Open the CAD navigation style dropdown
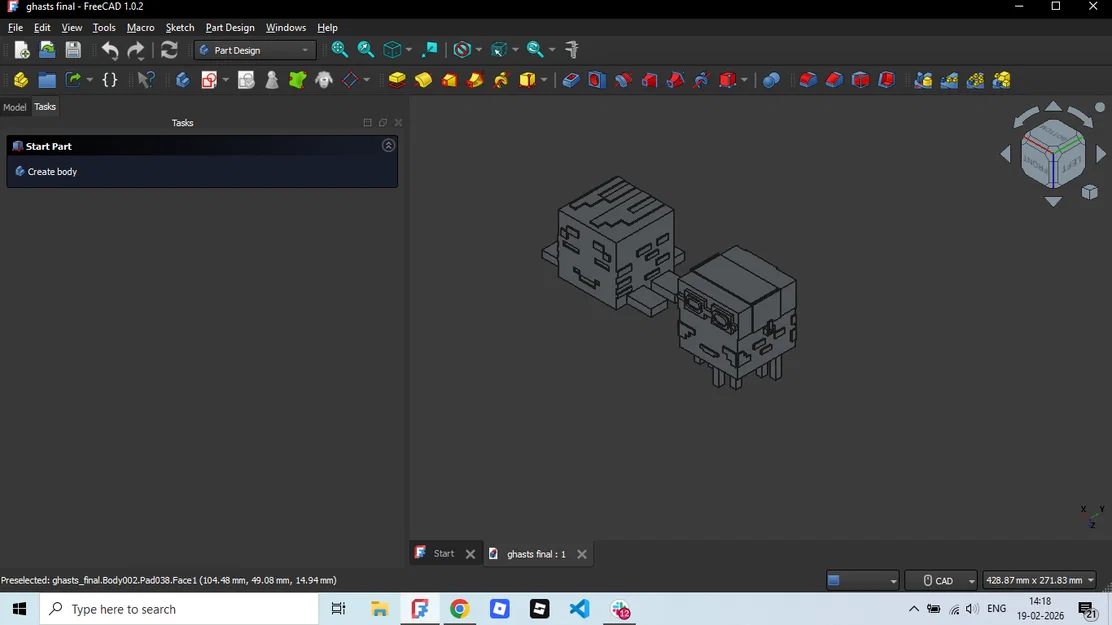 click(942, 580)
